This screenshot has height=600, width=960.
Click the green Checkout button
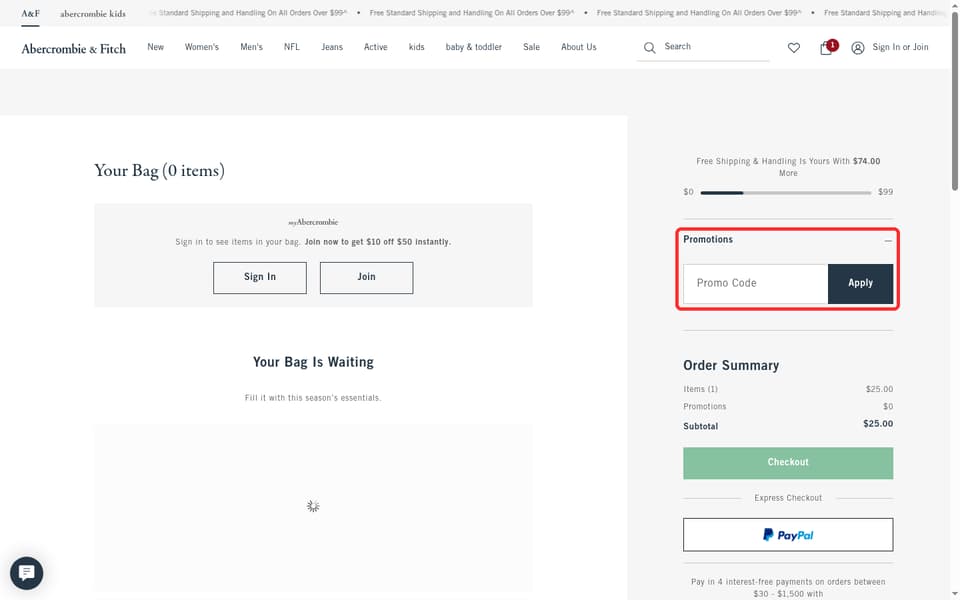788,463
